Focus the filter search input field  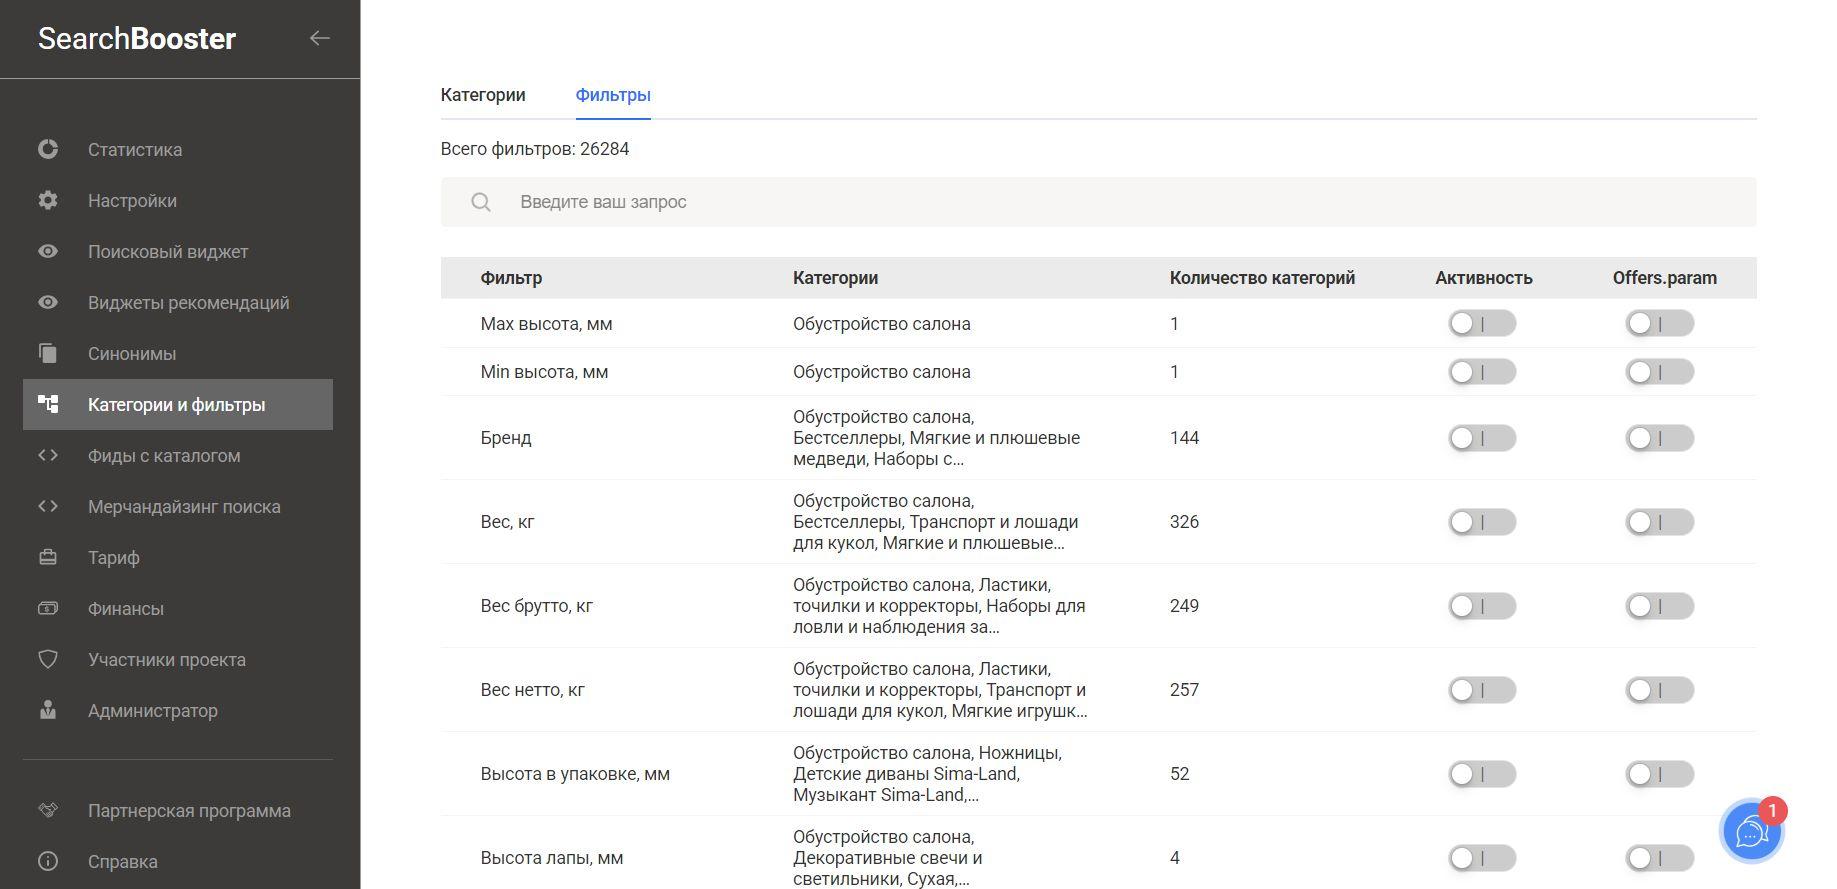[x=1098, y=202]
